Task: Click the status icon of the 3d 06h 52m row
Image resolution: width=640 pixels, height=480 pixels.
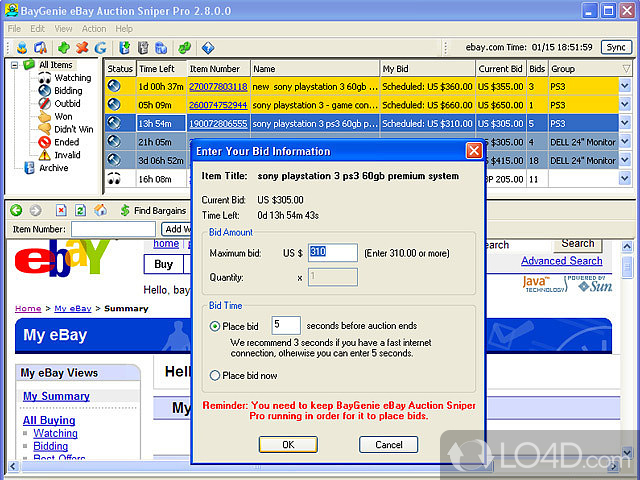Action: [114, 160]
